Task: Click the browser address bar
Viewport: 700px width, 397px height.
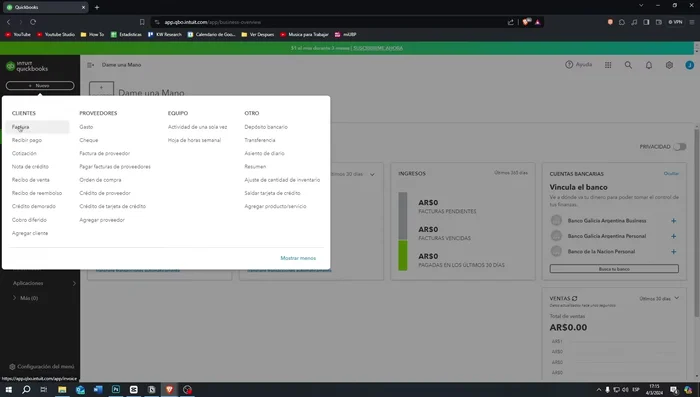Action: pos(330,22)
